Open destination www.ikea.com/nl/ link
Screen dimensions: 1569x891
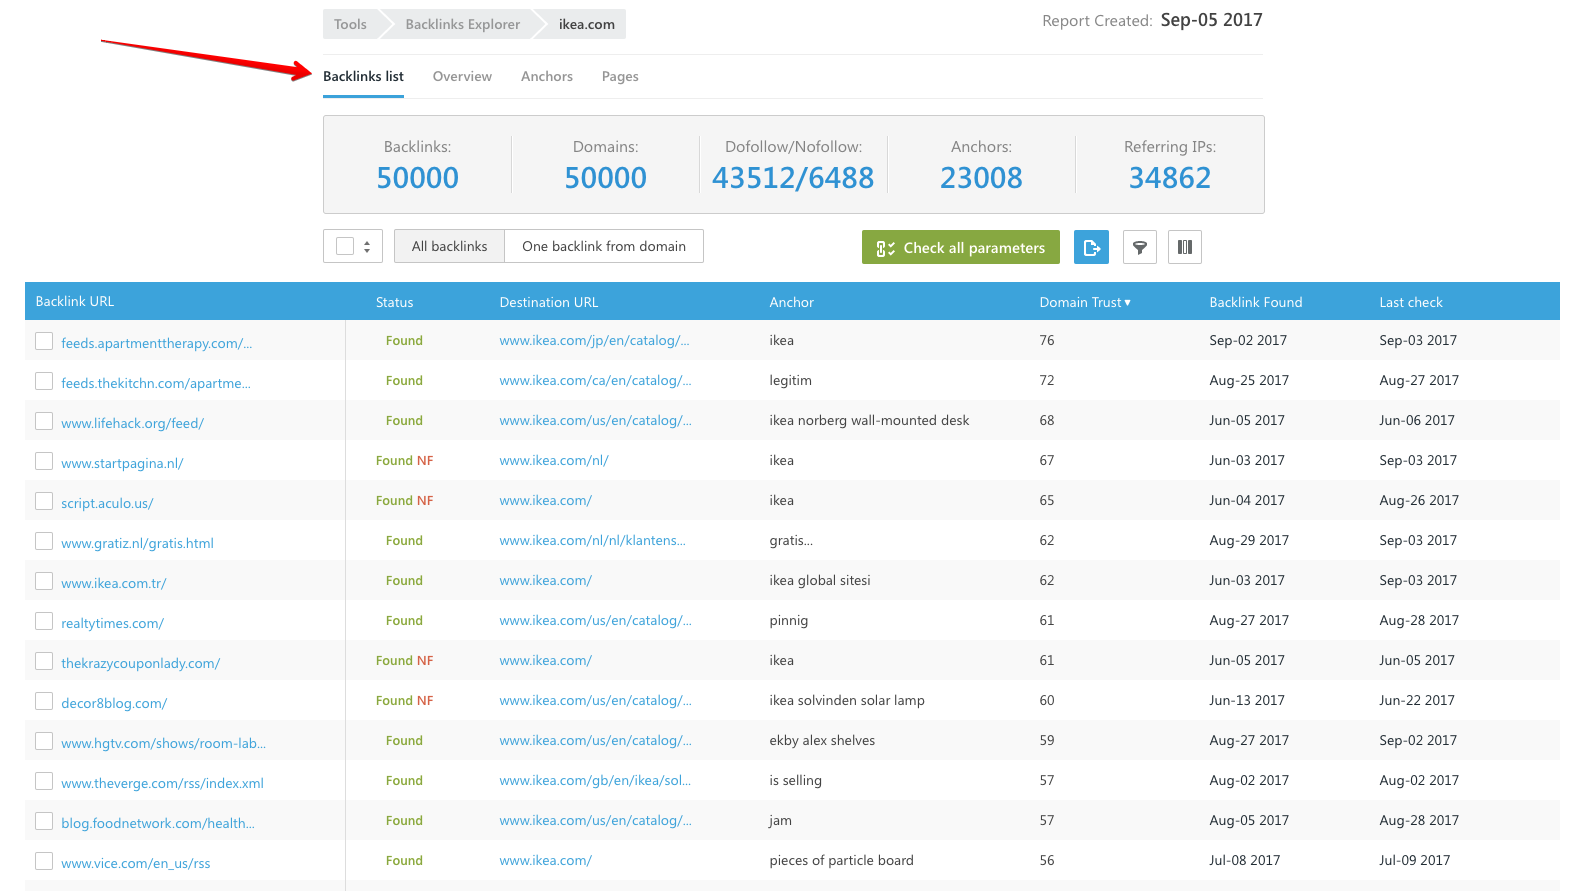554,460
